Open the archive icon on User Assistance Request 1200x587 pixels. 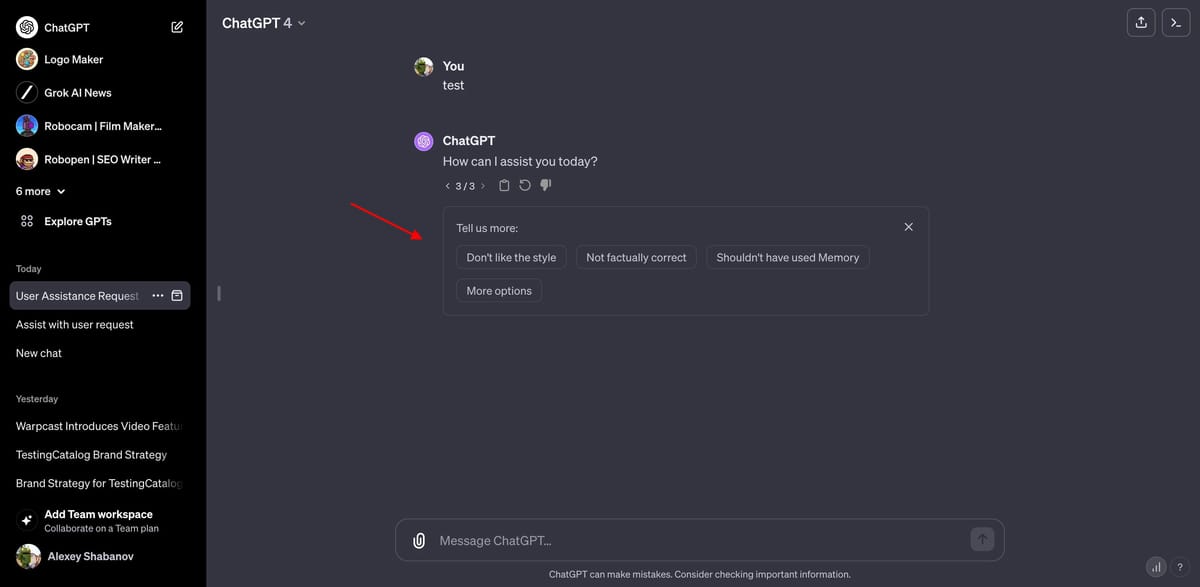click(178, 295)
